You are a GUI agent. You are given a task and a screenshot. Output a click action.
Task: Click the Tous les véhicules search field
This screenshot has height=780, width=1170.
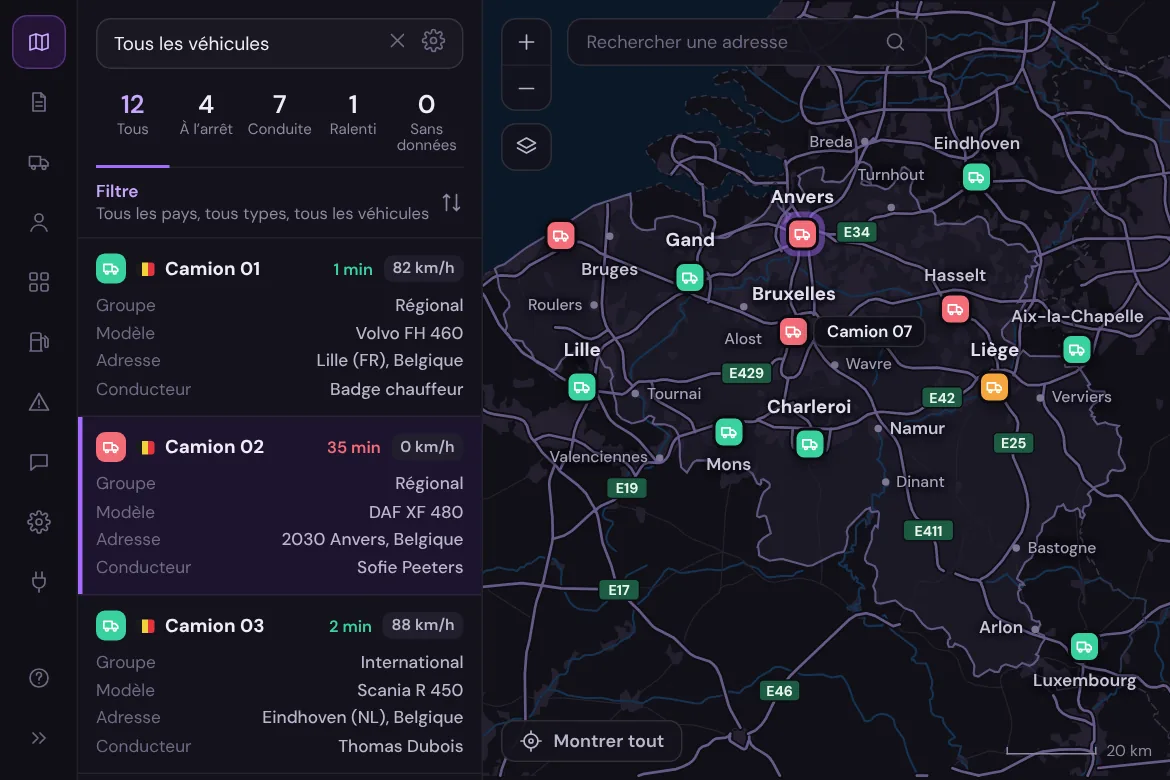point(280,43)
